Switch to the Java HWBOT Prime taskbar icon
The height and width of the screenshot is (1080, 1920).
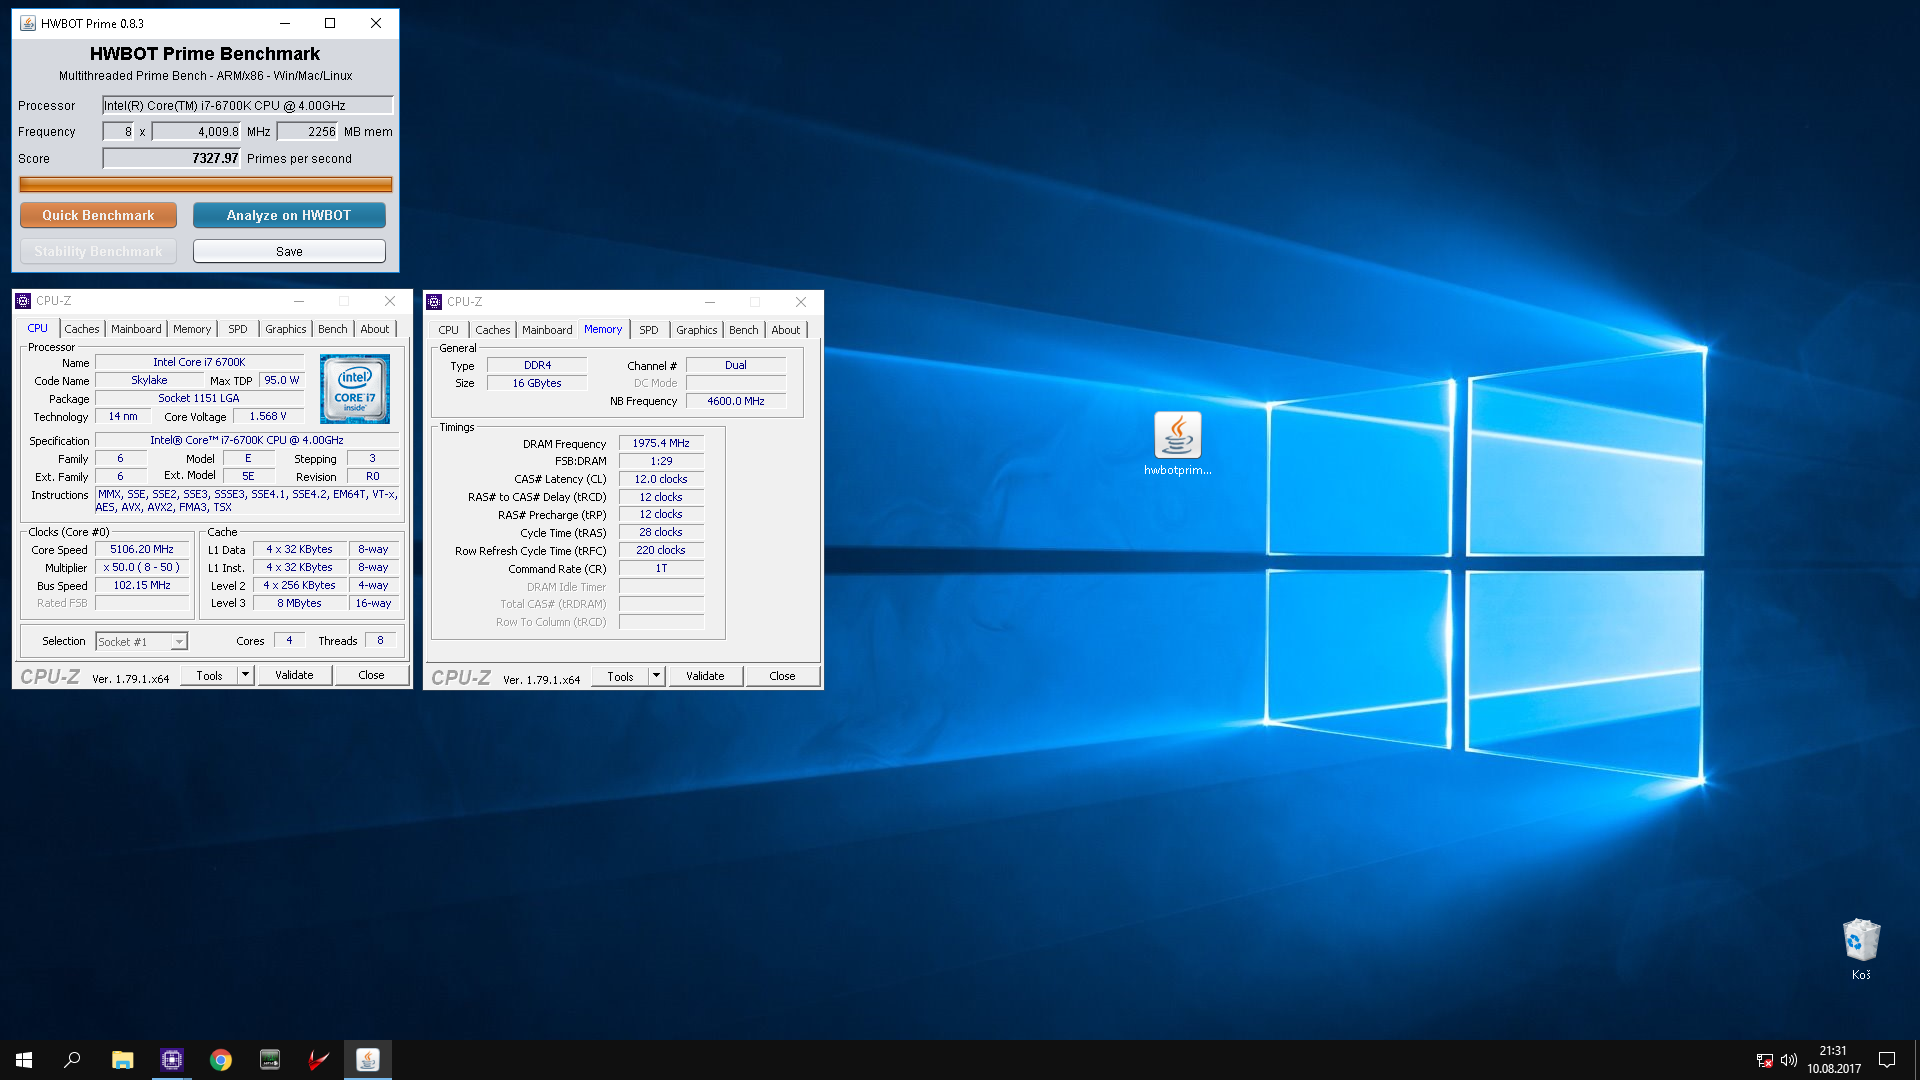click(x=368, y=1060)
